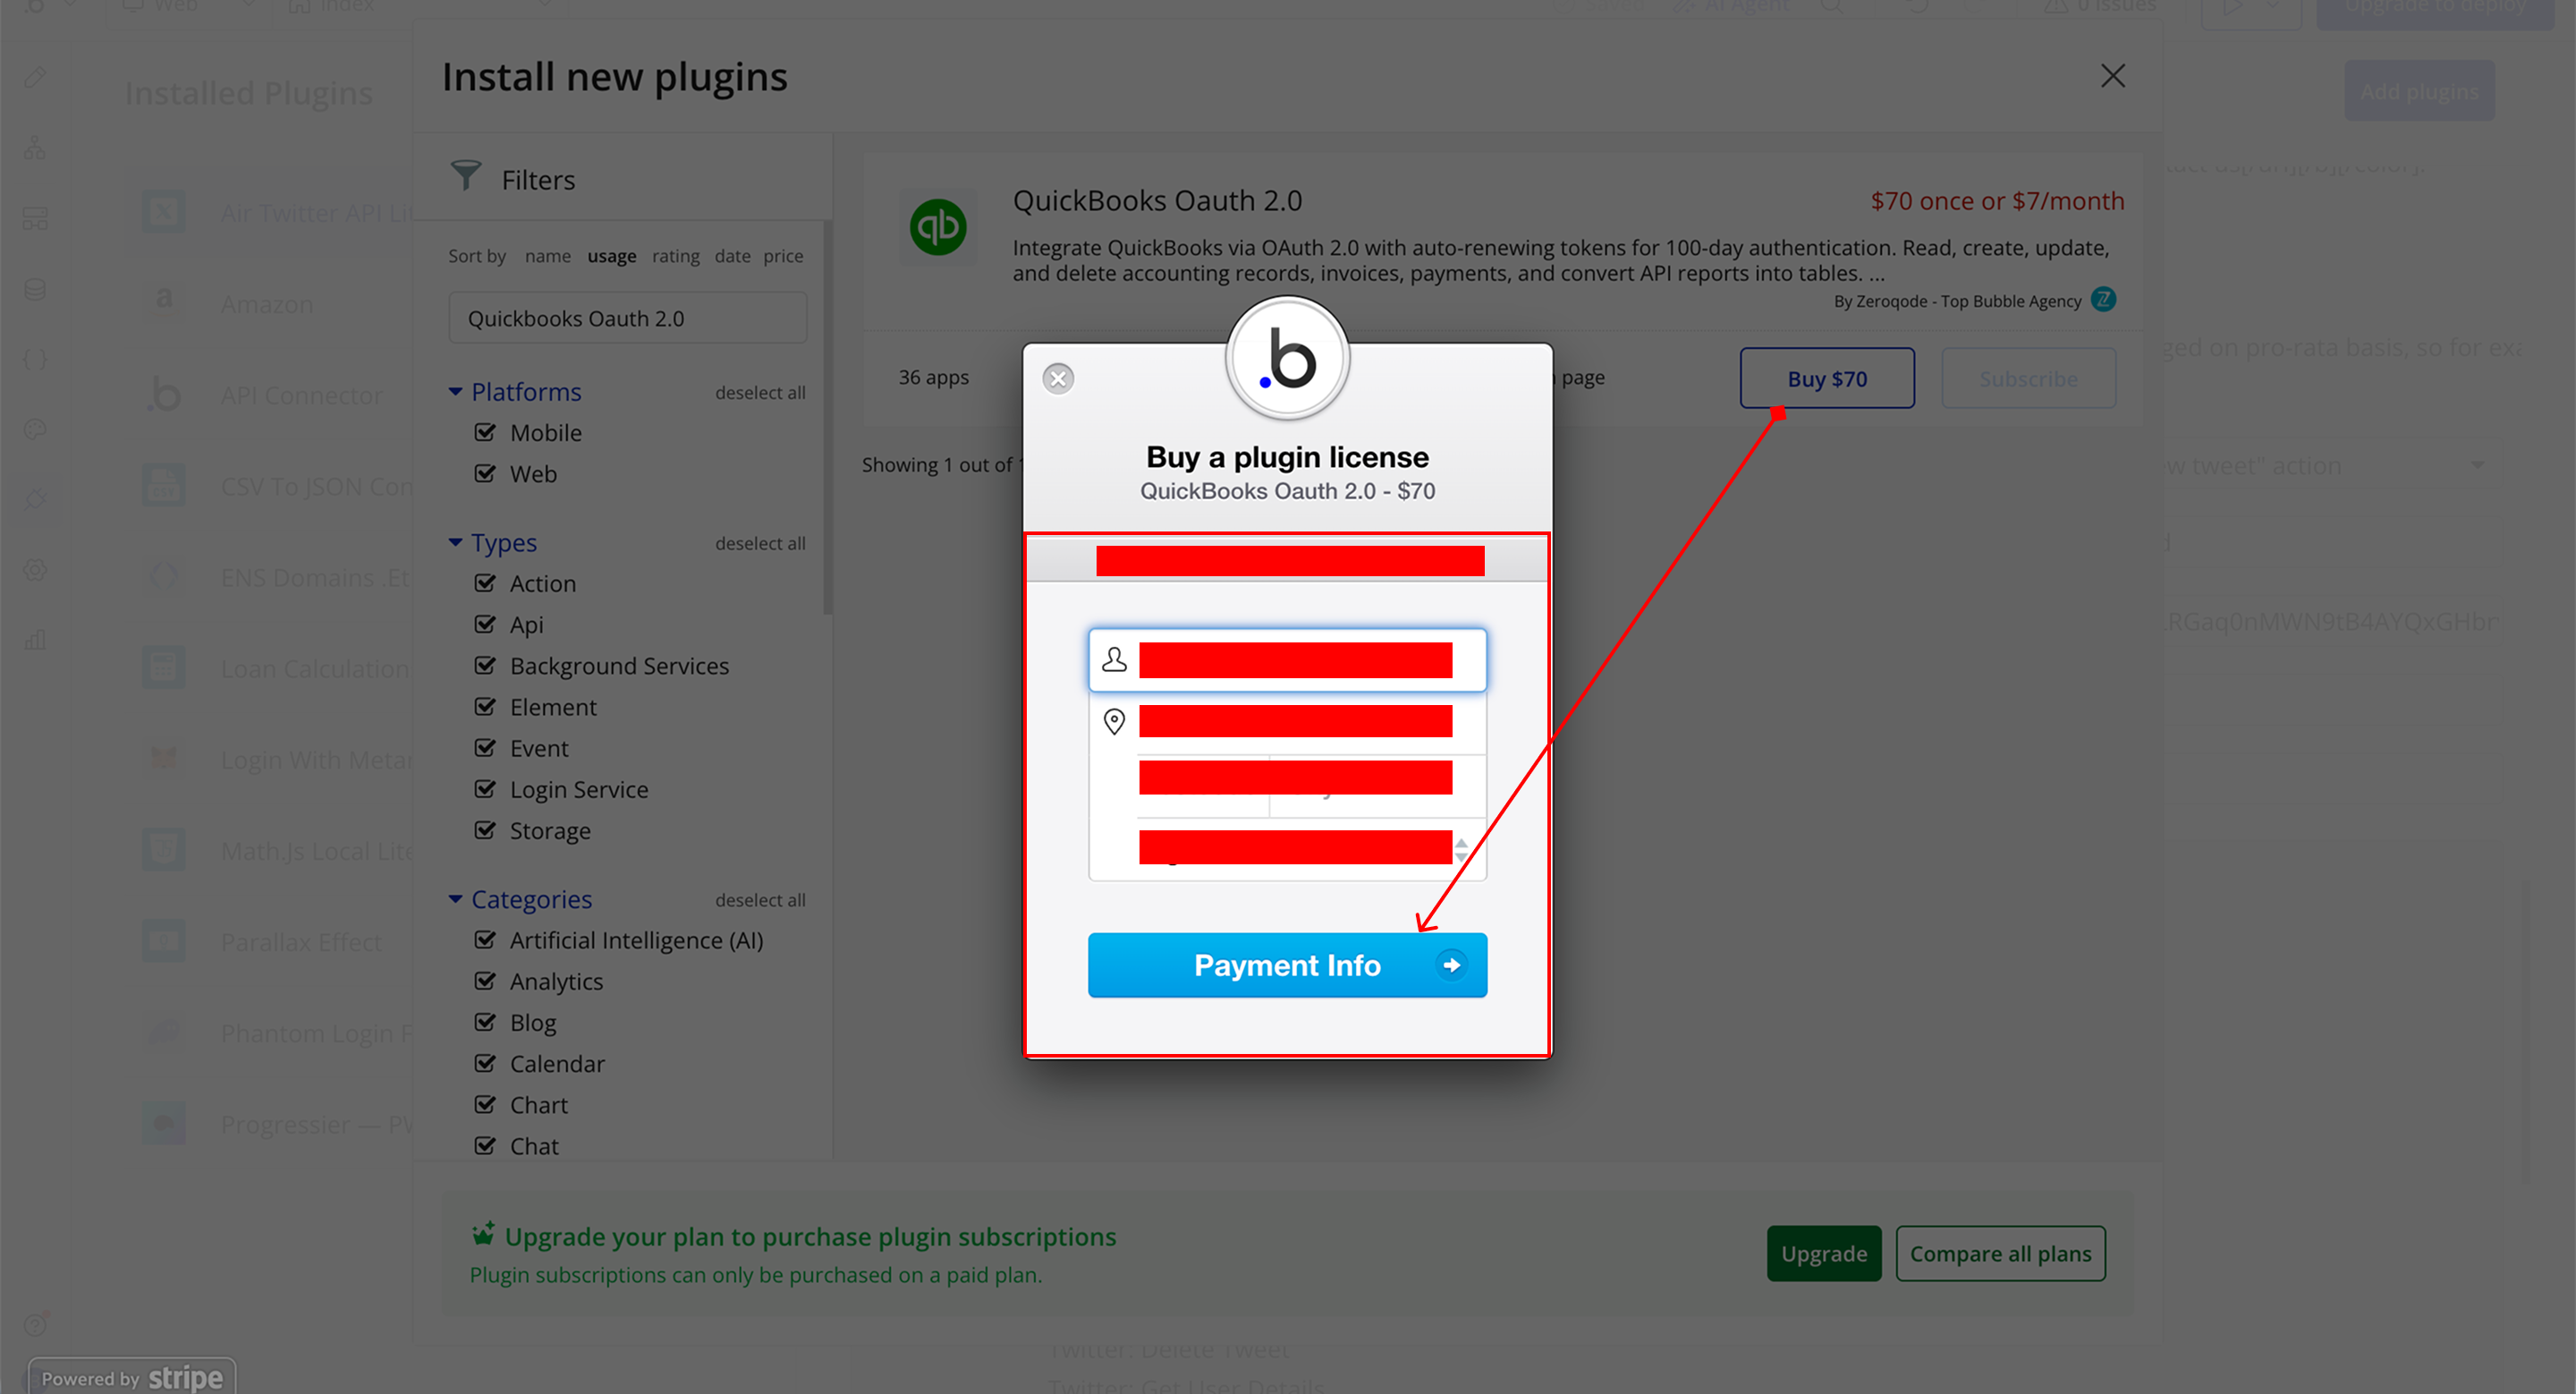Toggle the Background Services checkbox
The height and width of the screenshot is (1394, 2576).
coord(485,665)
